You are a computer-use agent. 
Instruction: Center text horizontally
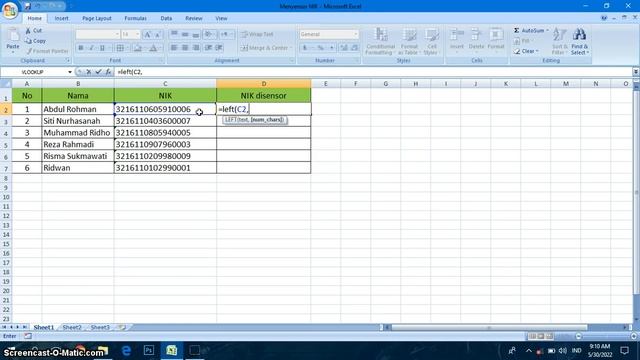185,48
